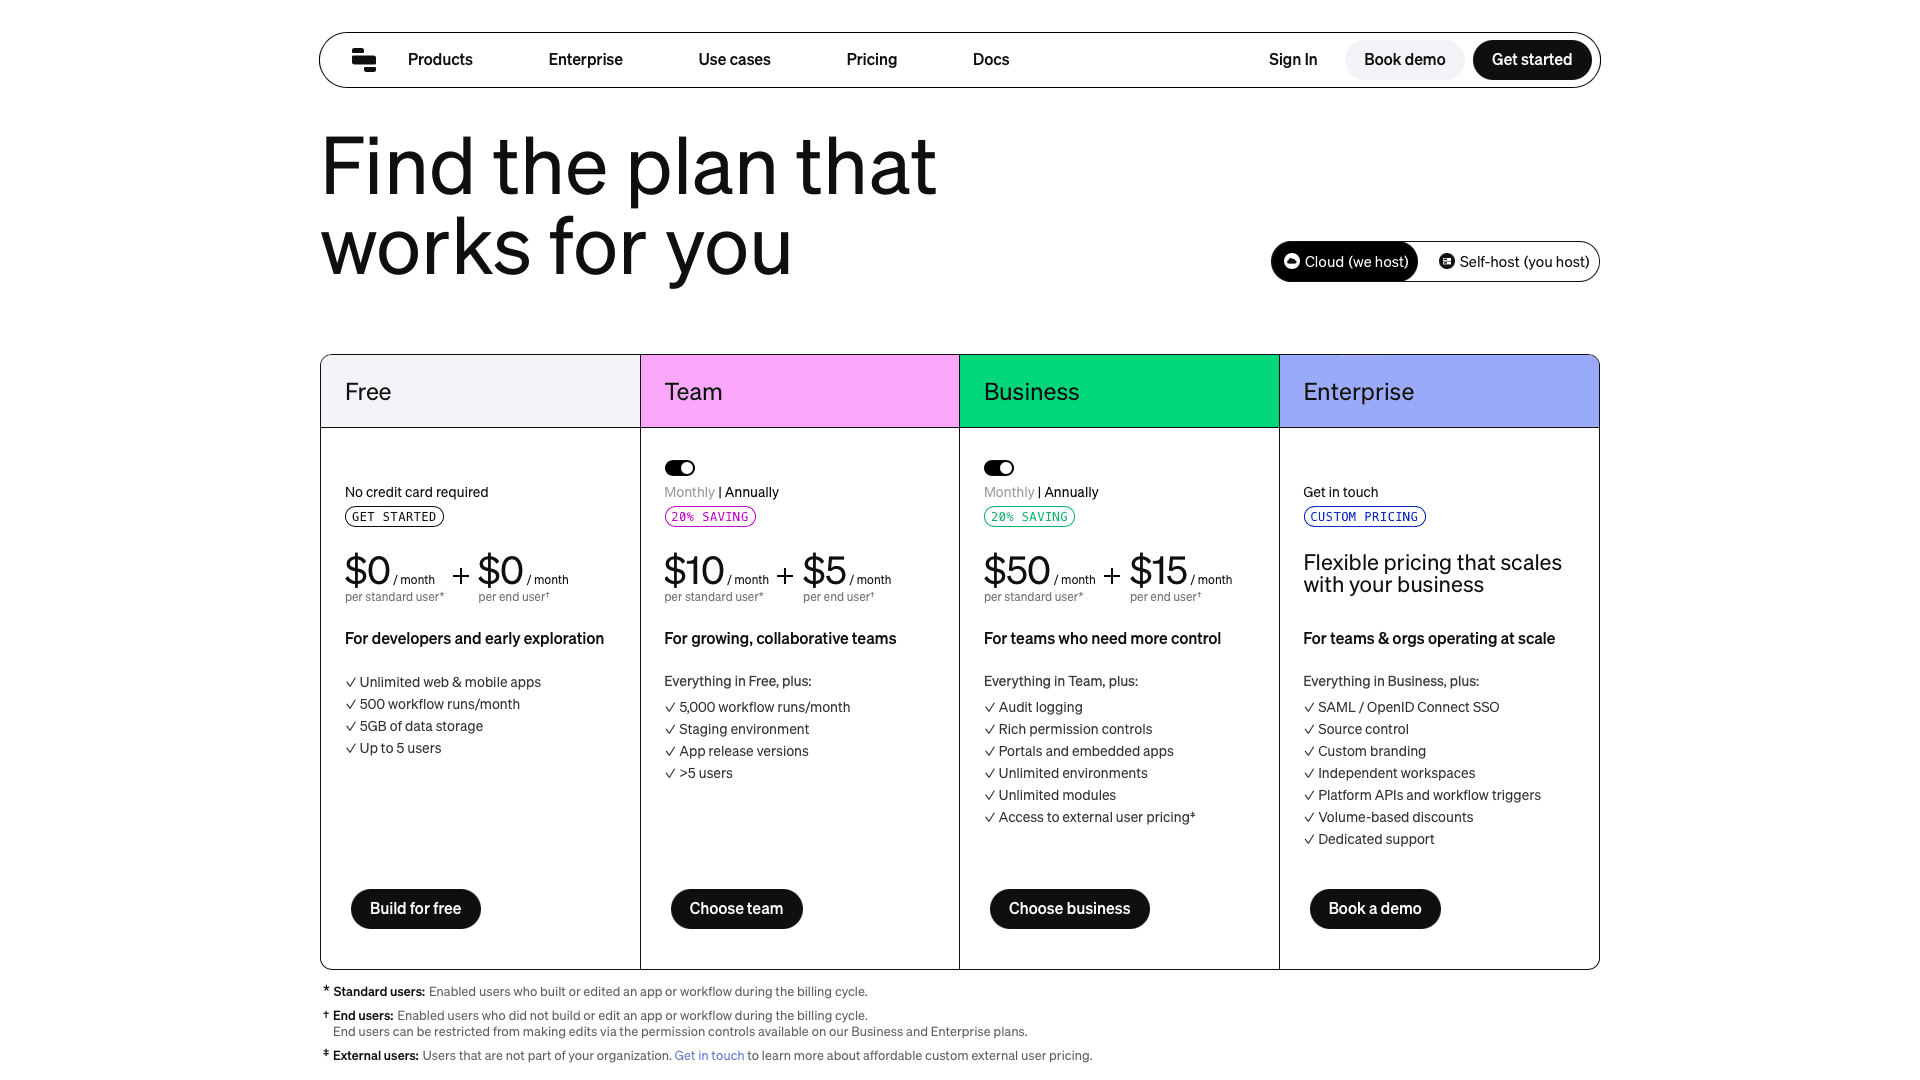Toggle Business plan monthly/annual billing switch
1920x1080 pixels.
click(999, 468)
